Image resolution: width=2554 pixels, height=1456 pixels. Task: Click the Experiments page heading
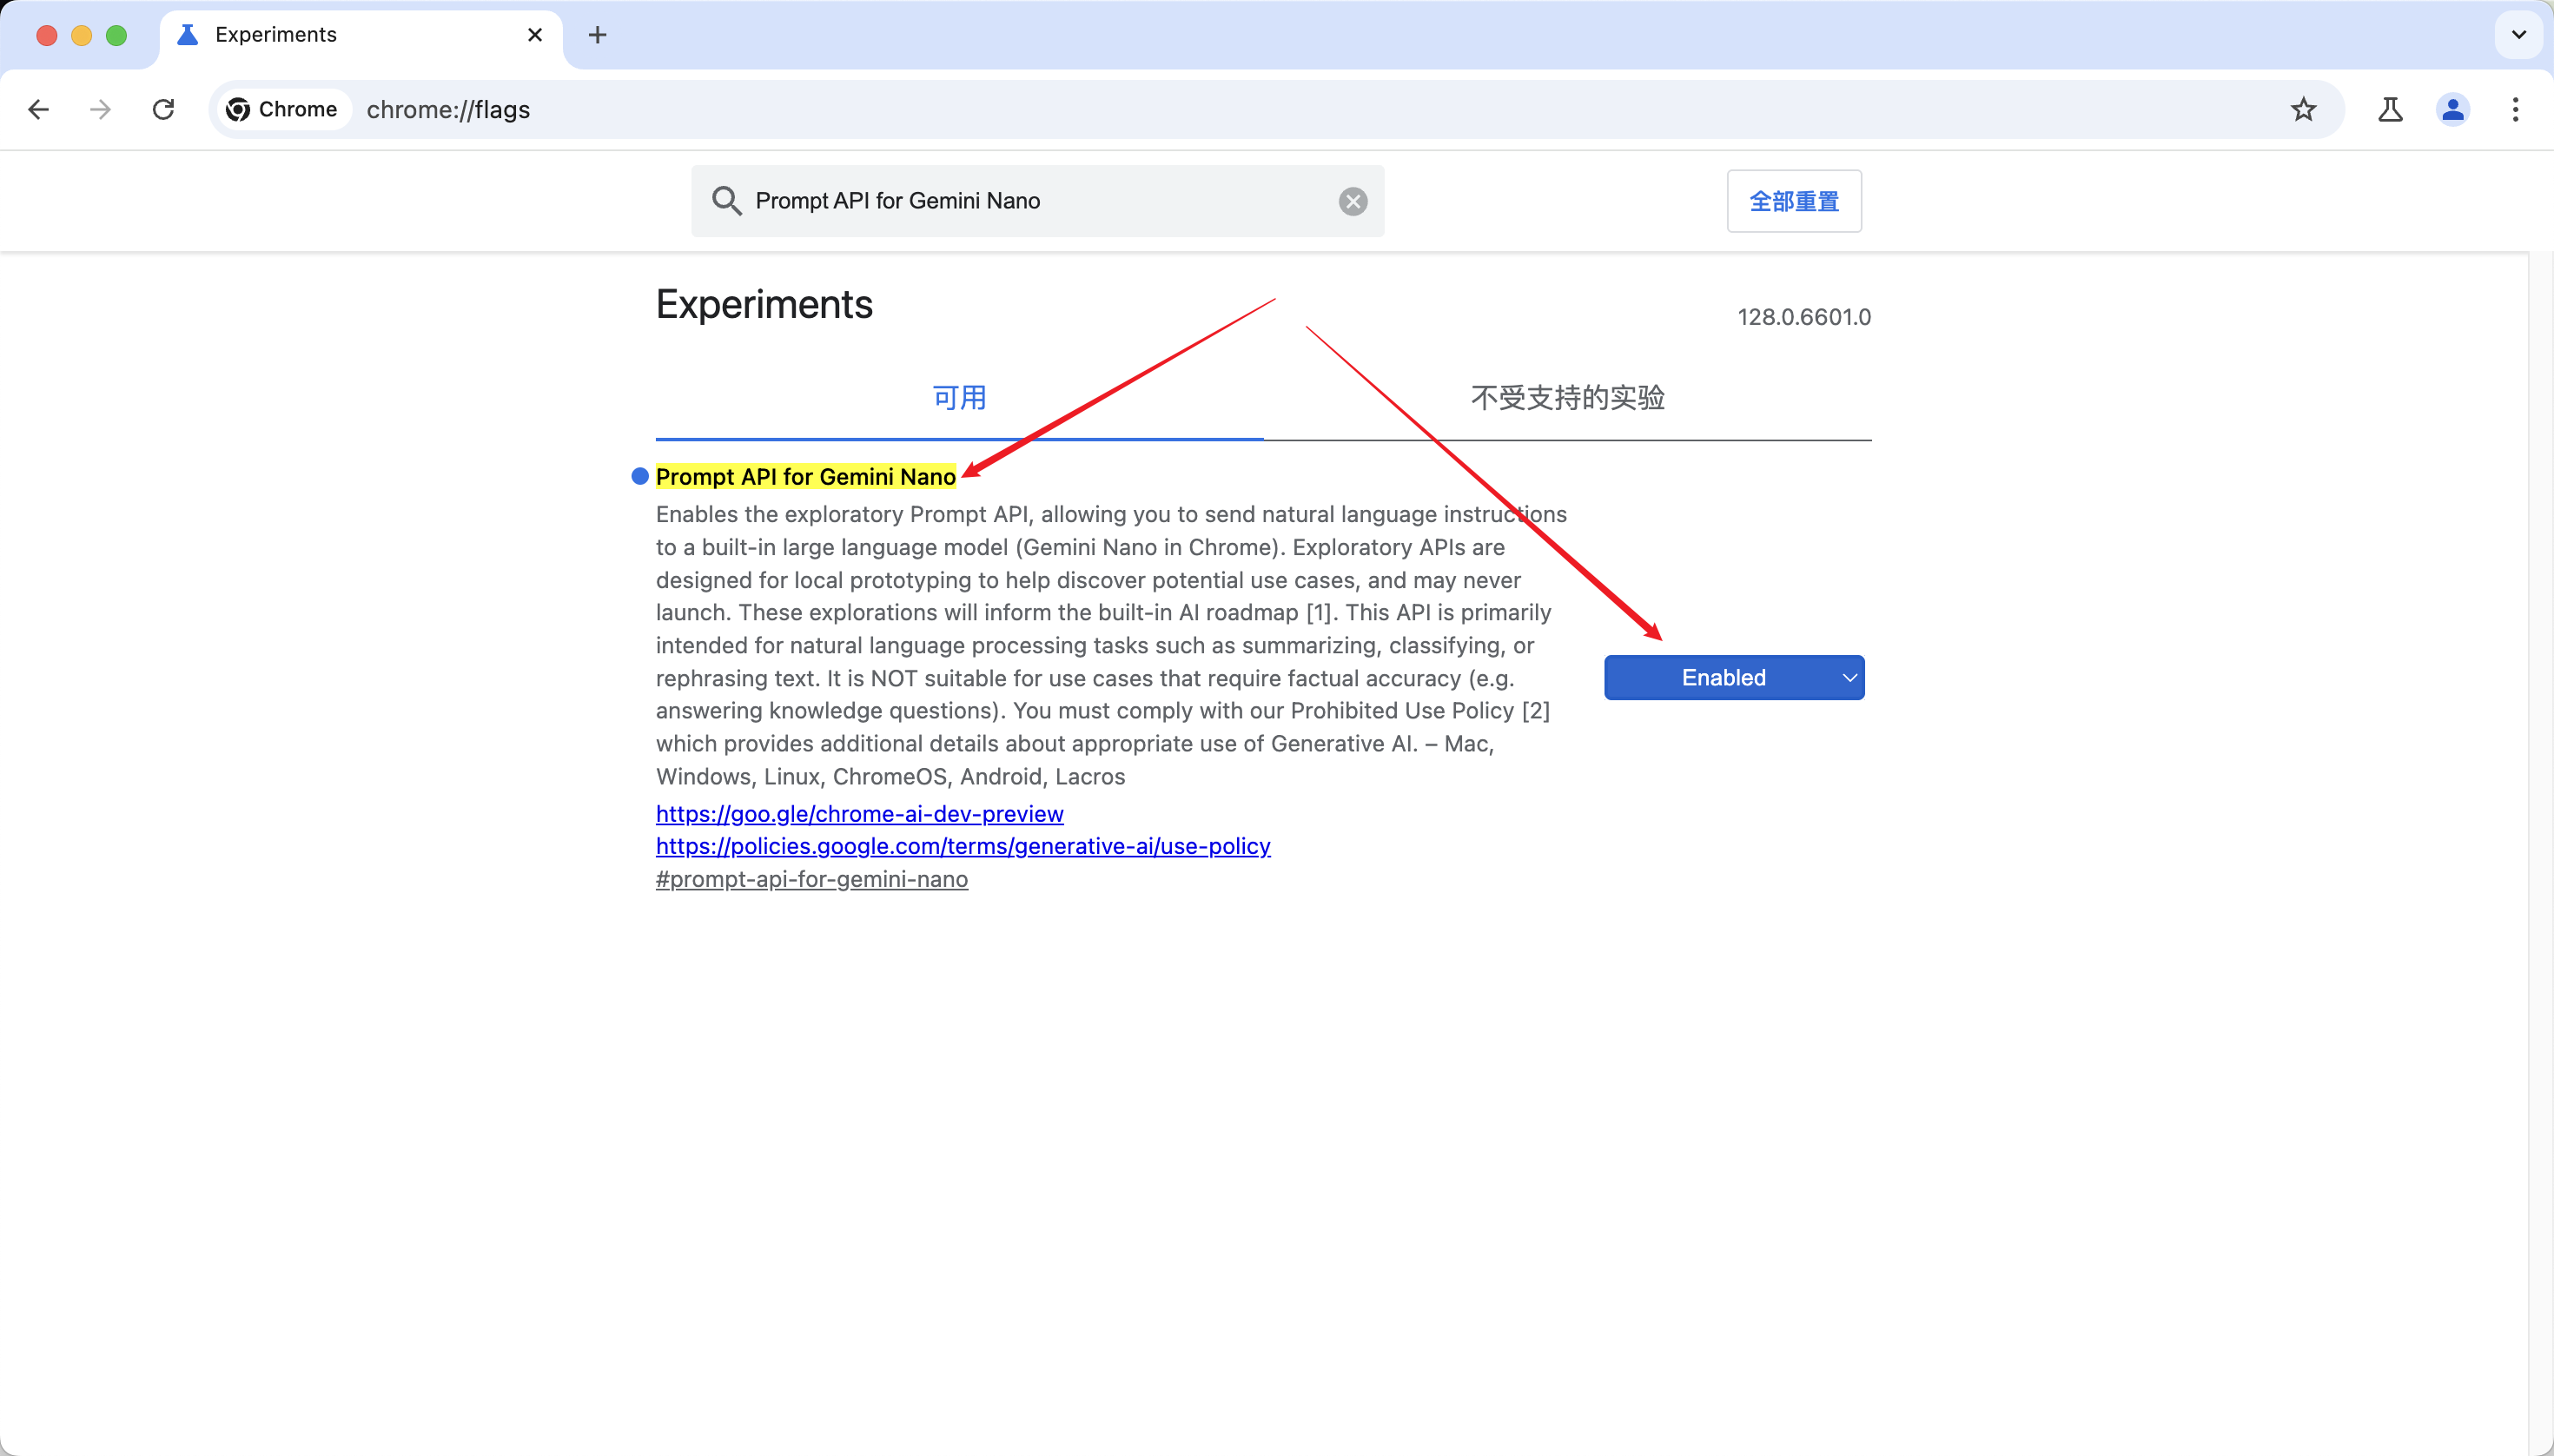764,304
